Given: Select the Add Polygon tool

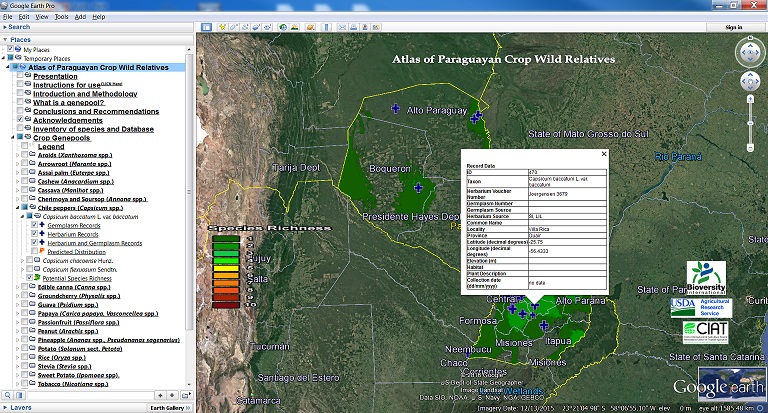Looking at the screenshot, I should point(234,27).
